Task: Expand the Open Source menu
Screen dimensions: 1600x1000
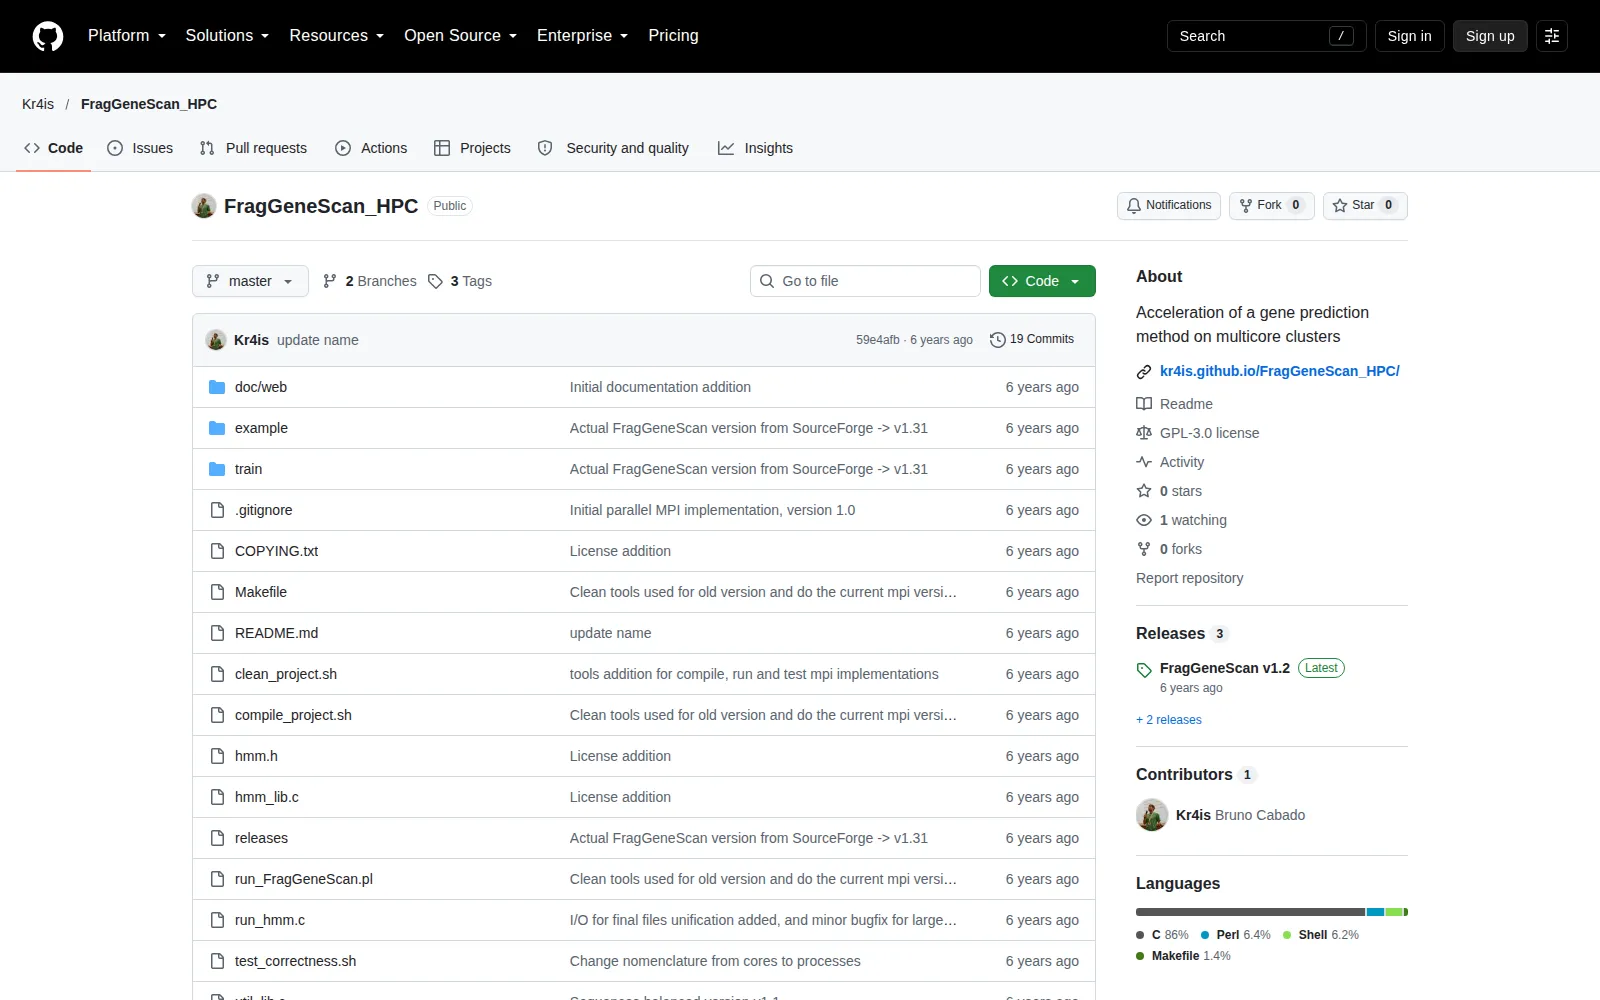Action: pyautogui.click(x=461, y=36)
